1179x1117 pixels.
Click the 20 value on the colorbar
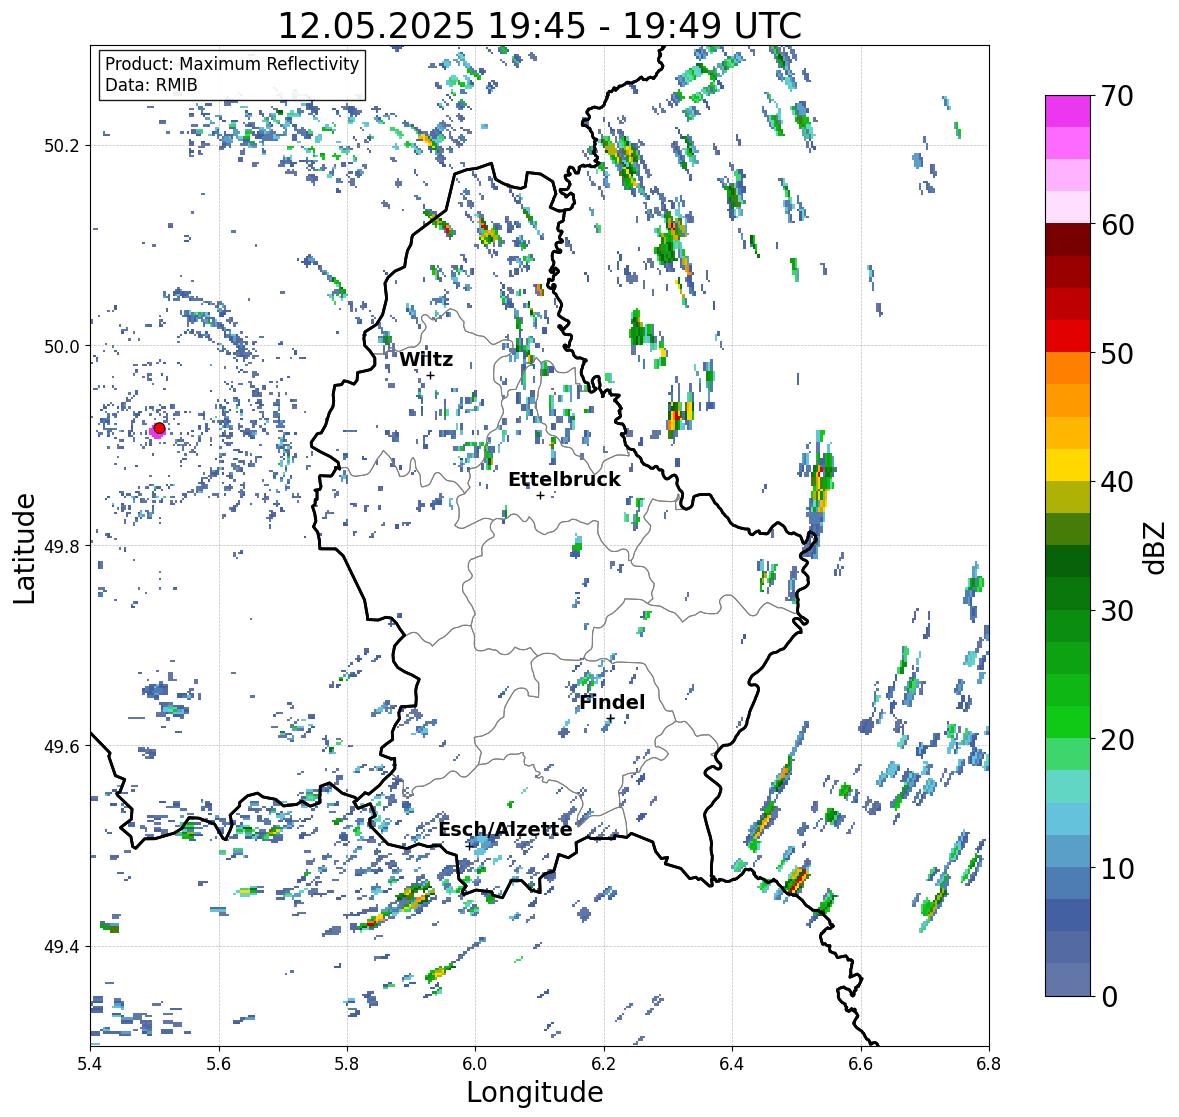[1117, 739]
